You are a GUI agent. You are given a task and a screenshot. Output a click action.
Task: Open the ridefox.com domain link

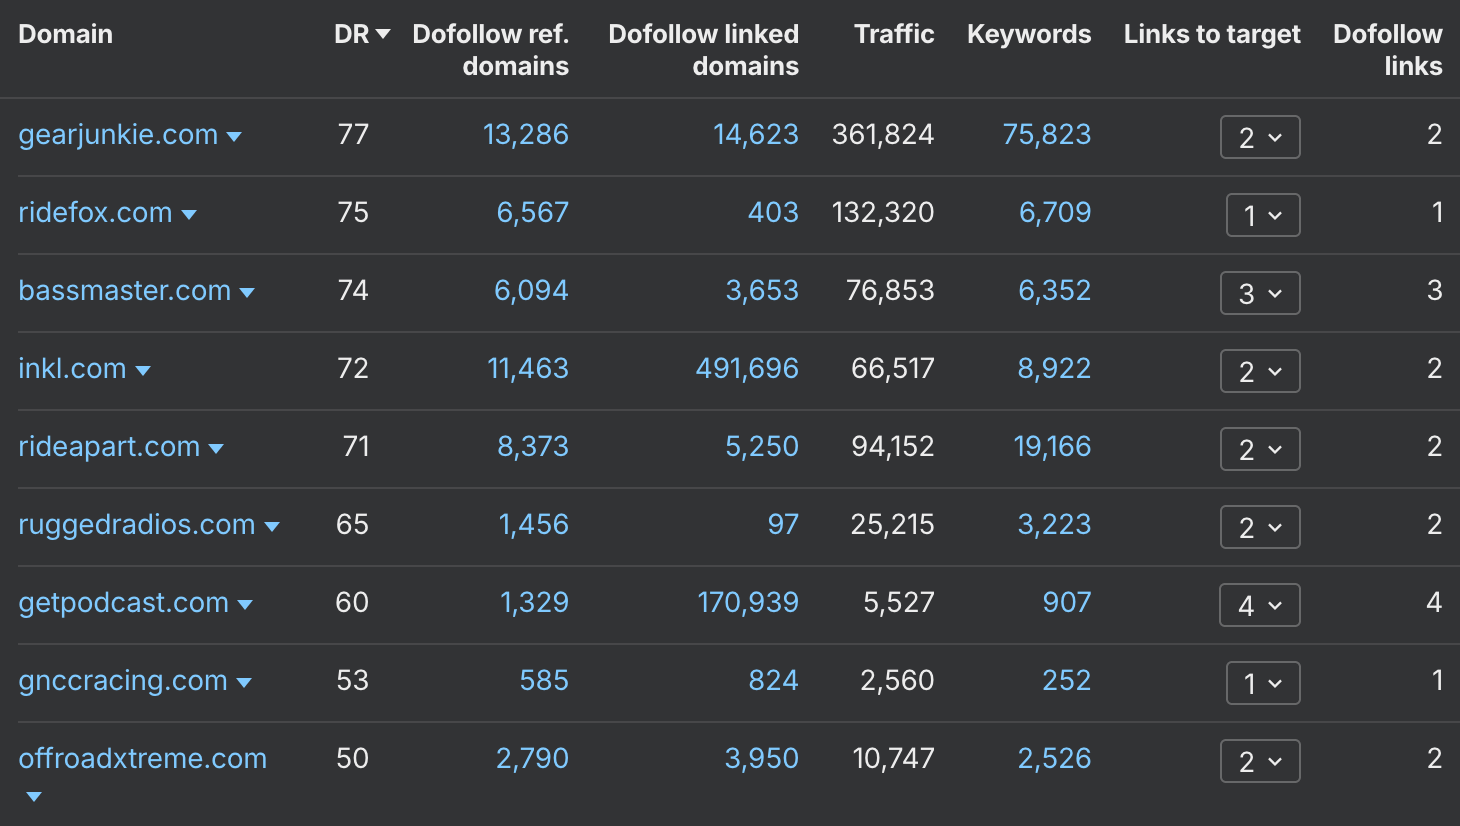tap(95, 213)
